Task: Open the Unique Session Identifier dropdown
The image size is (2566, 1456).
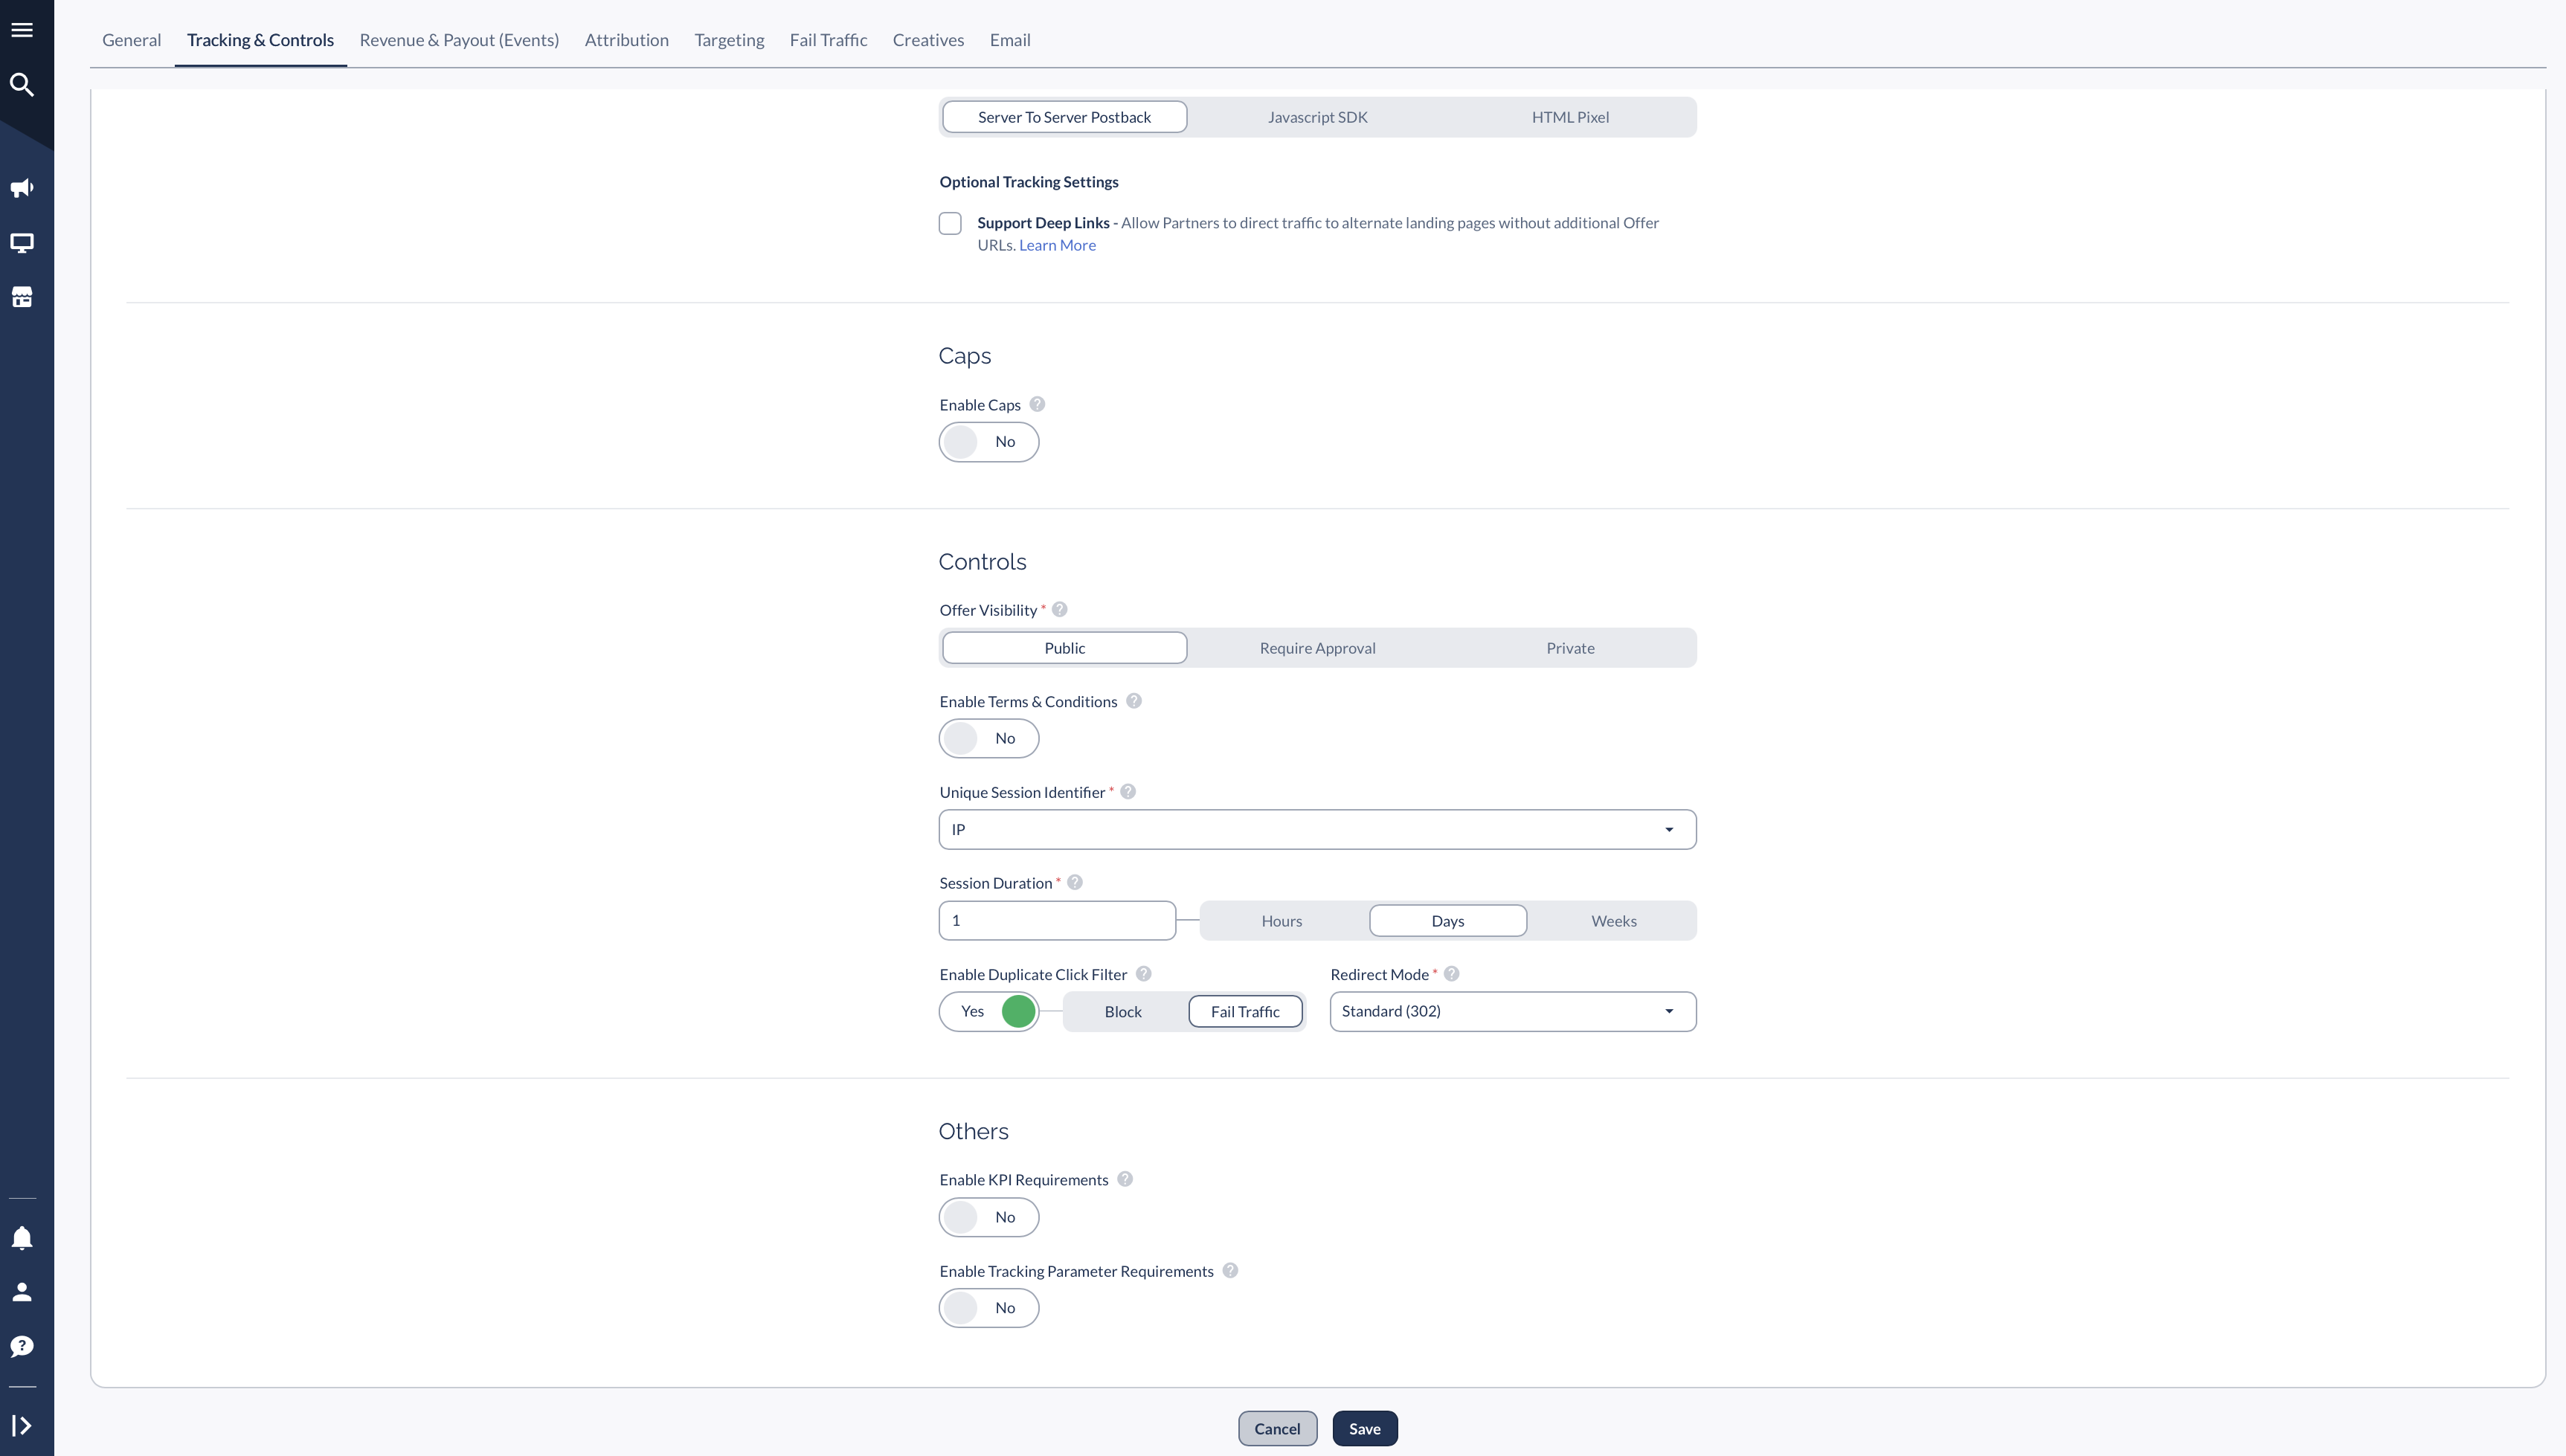Action: pyautogui.click(x=1318, y=830)
